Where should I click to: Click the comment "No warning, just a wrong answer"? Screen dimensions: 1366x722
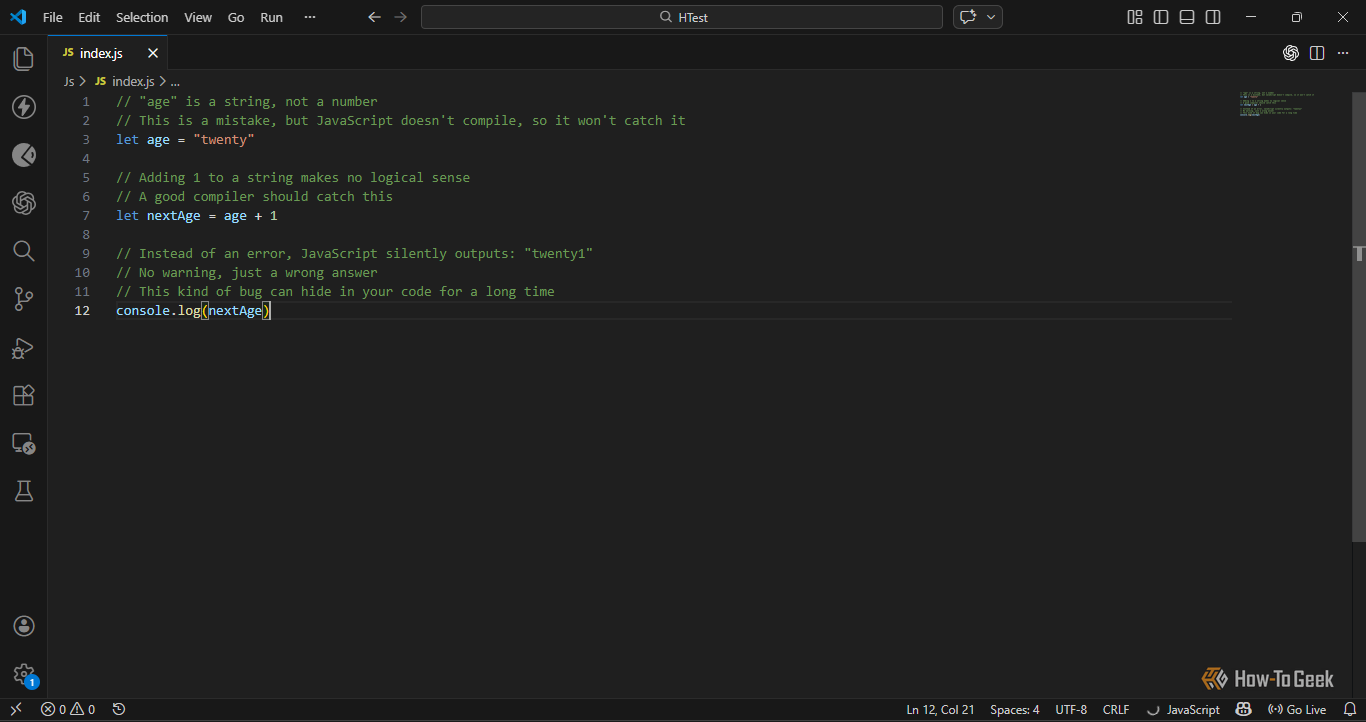pos(247,272)
